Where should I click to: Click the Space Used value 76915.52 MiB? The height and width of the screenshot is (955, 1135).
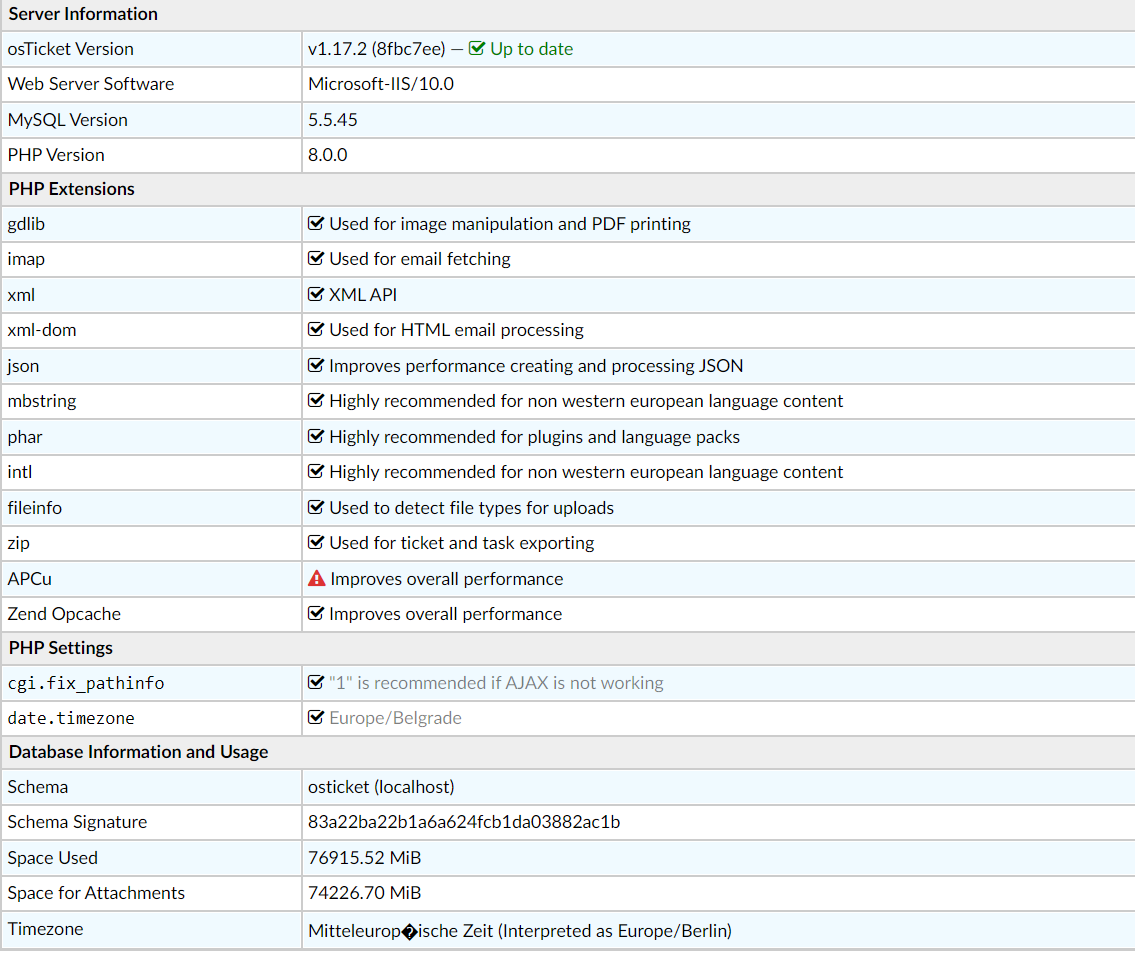pos(364,858)
